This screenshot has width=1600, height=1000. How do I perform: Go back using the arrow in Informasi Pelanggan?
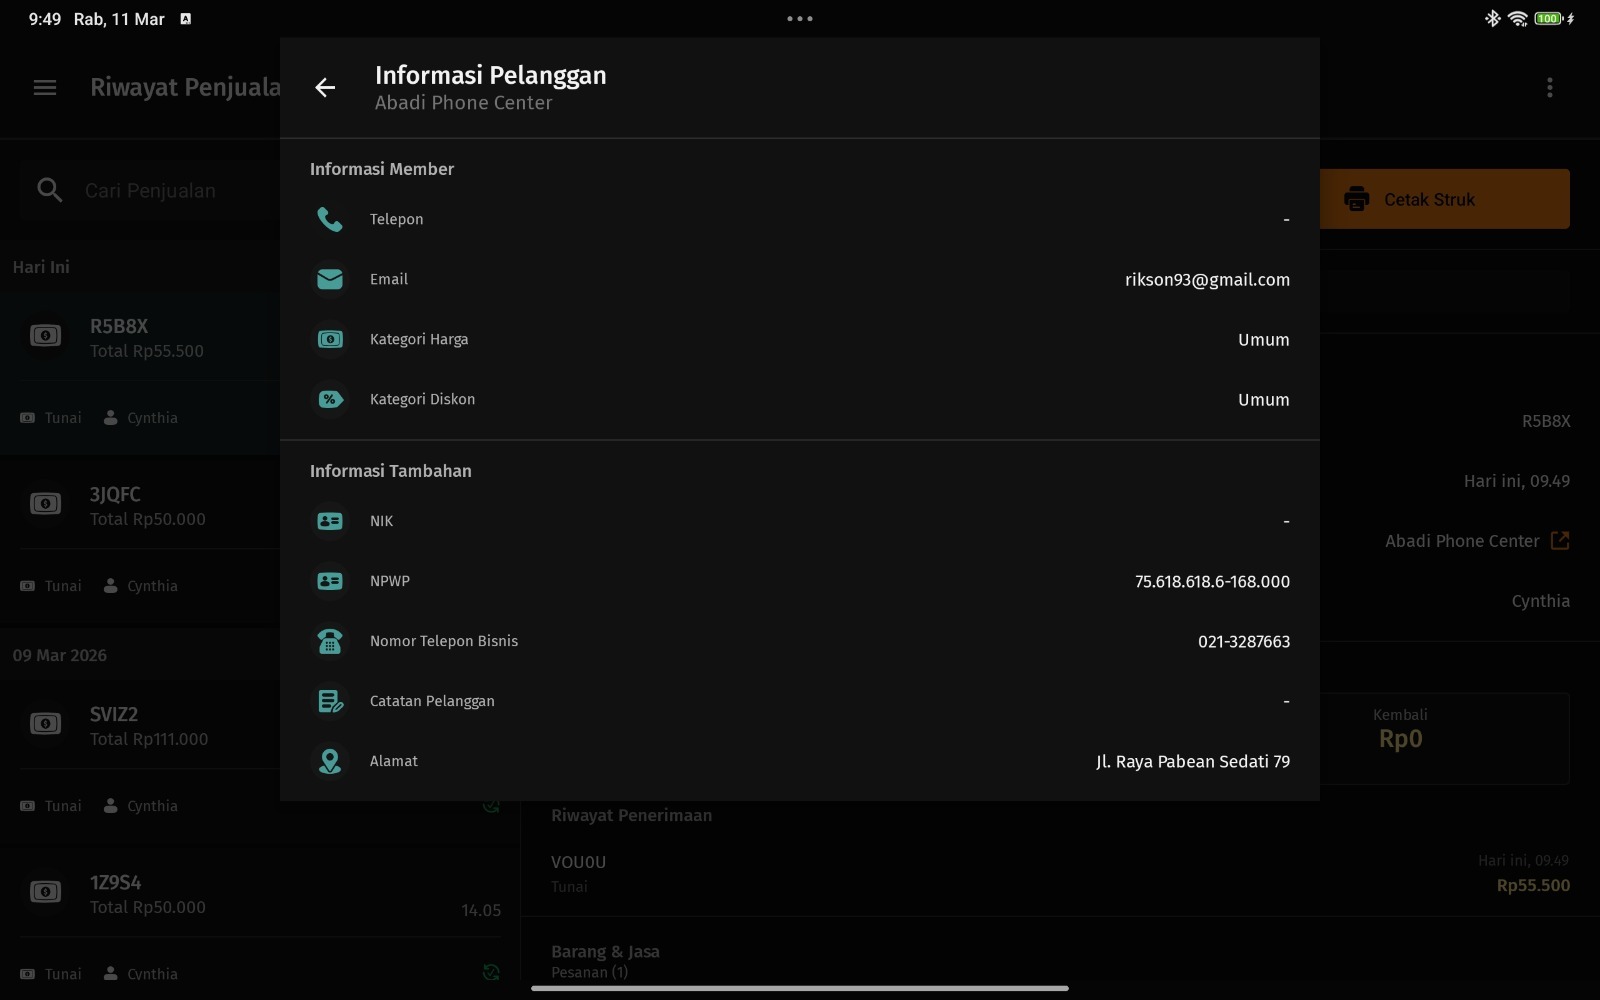325,88
